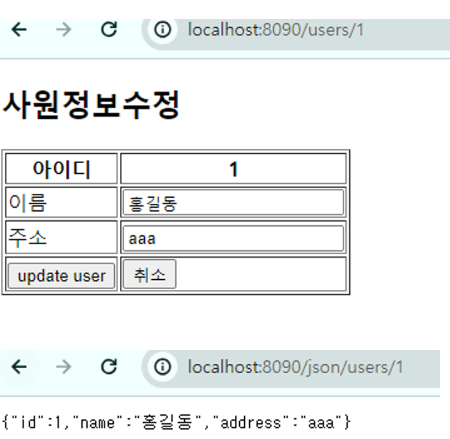Image resolution: width=450 pixels, height=439 pixels.
Task: Click the 취소 cancel button
Action: (x=149, y=274)
